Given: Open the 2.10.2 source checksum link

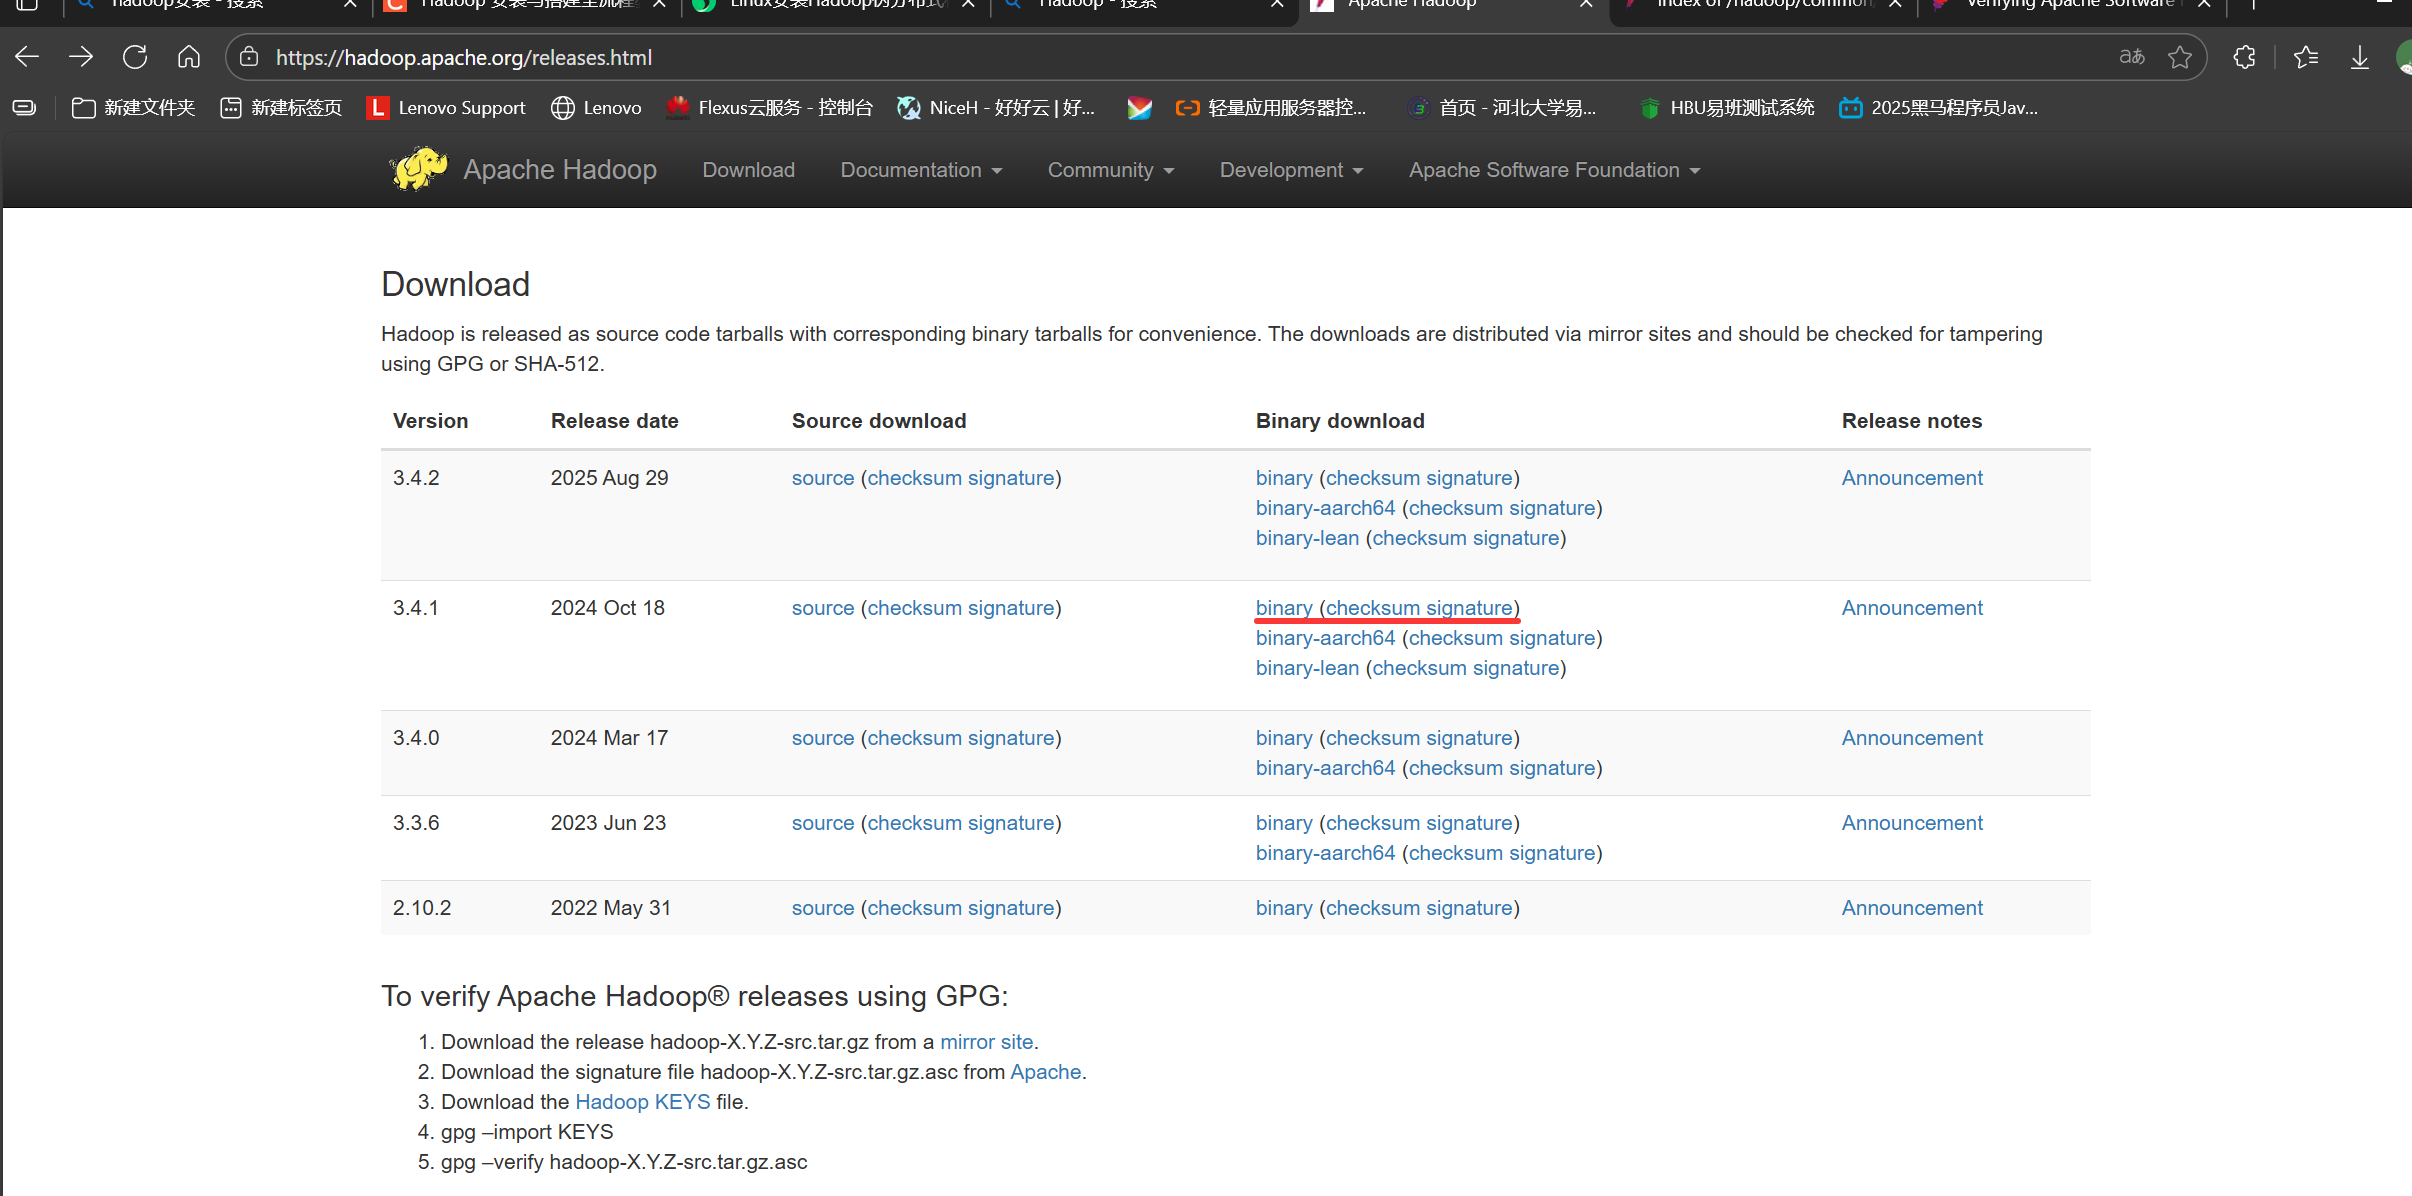Looking at the screenshot, I should (914, 908).
